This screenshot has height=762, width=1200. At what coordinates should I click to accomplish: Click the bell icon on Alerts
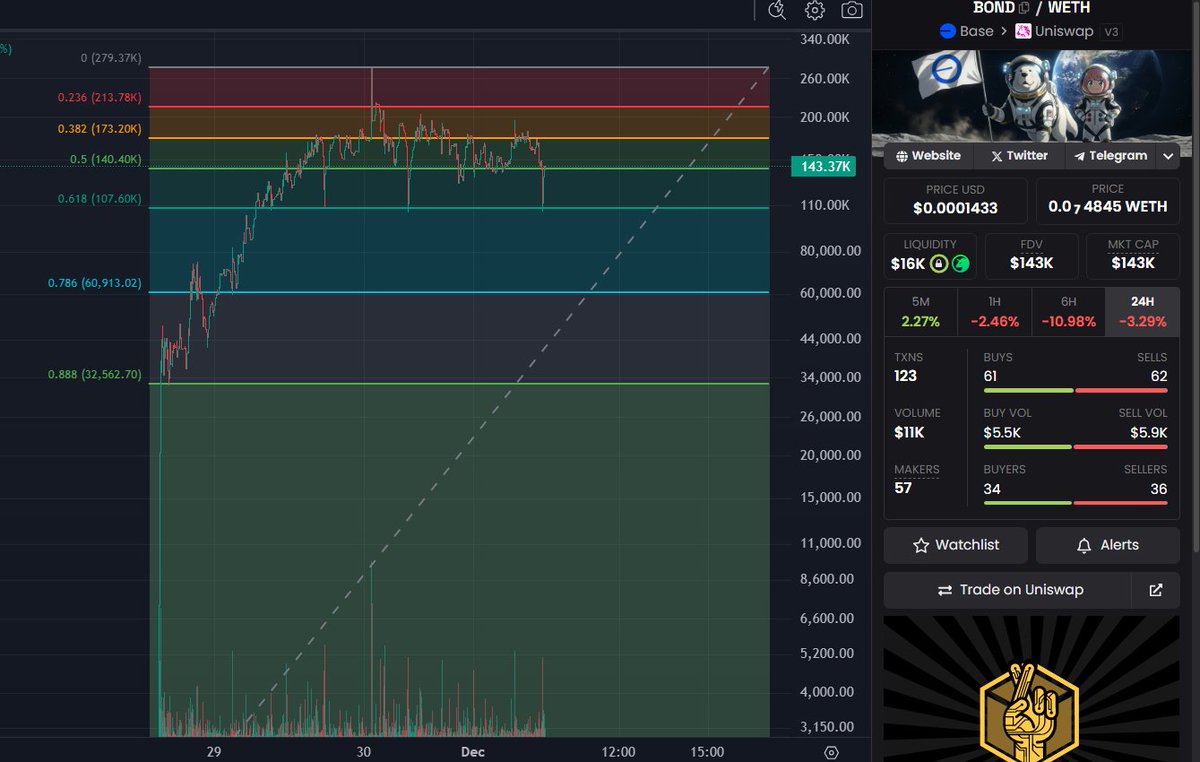coord(1084,545)
